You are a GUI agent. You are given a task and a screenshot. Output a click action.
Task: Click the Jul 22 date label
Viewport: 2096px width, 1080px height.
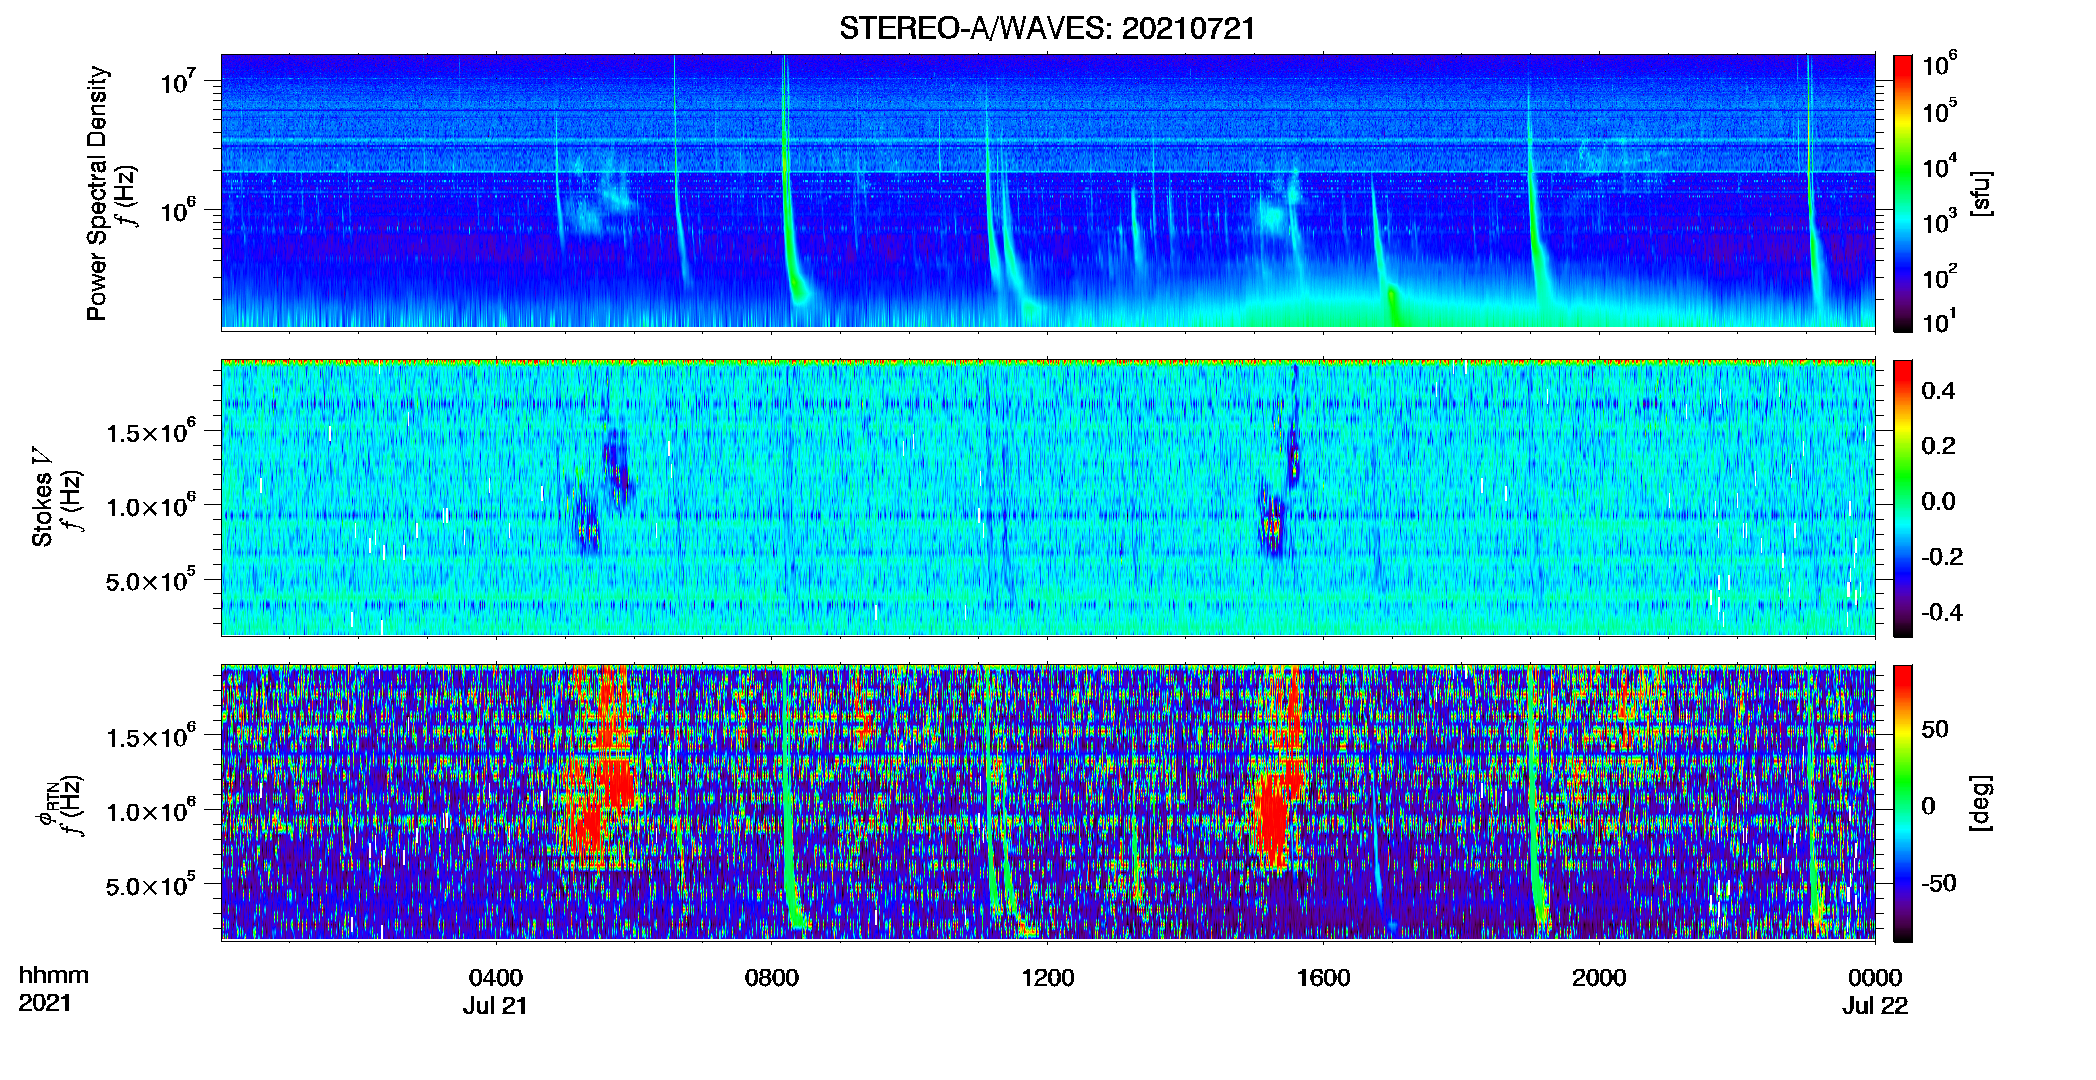tap(1876, 1006)
